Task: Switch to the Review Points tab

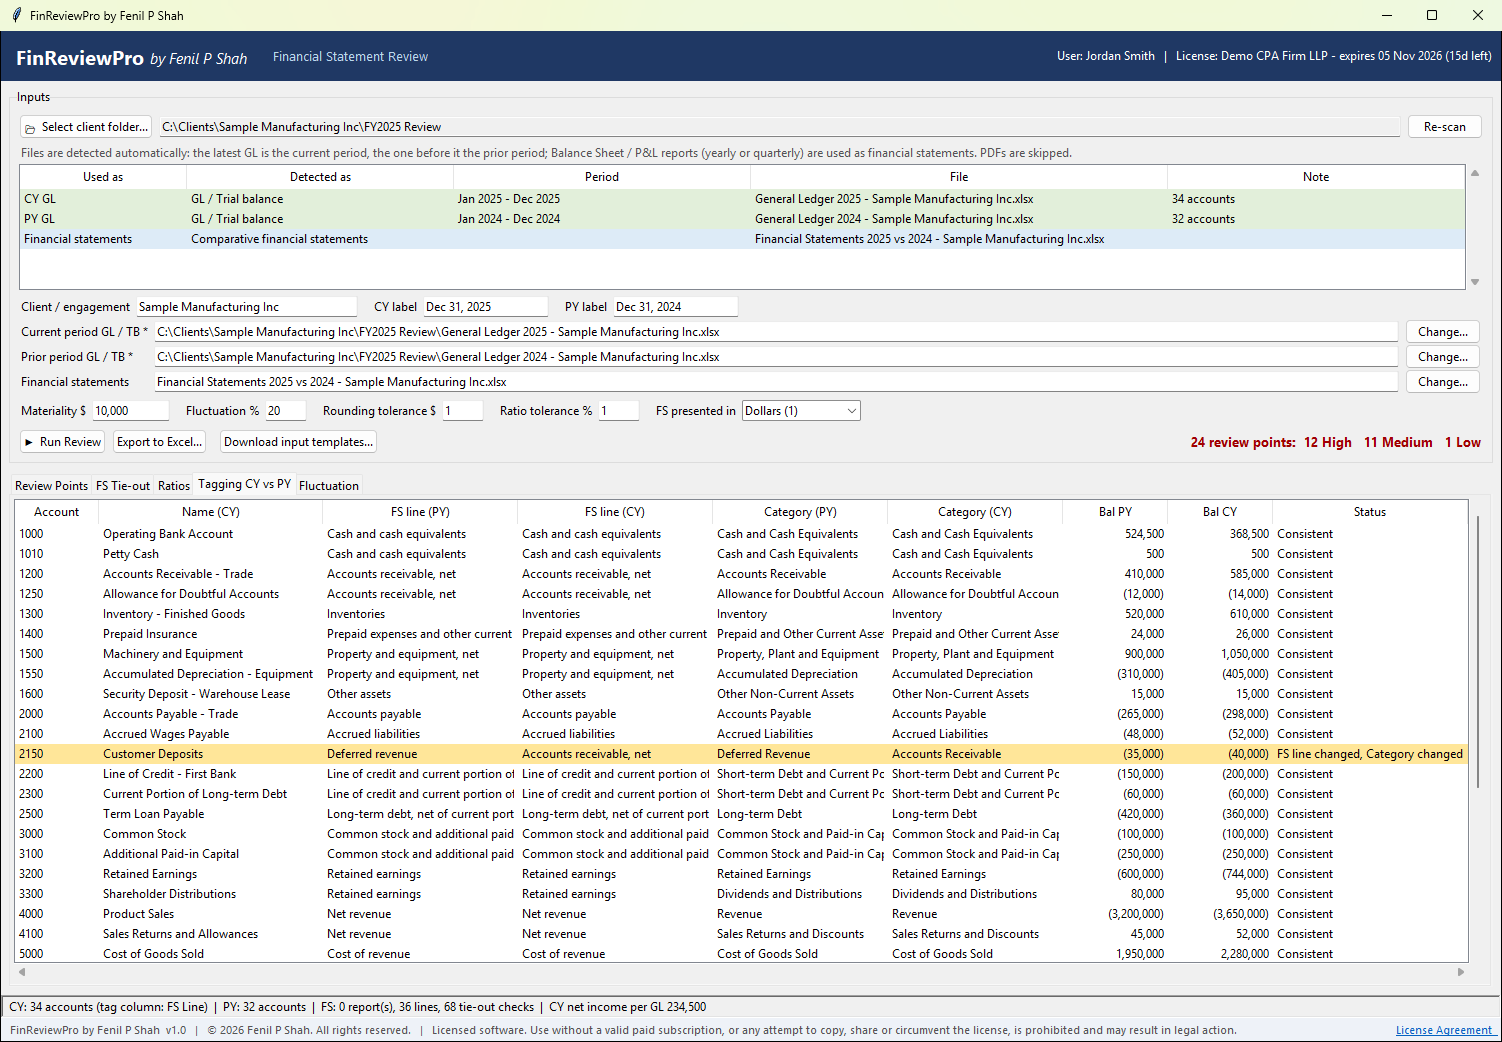Action: 52,486
